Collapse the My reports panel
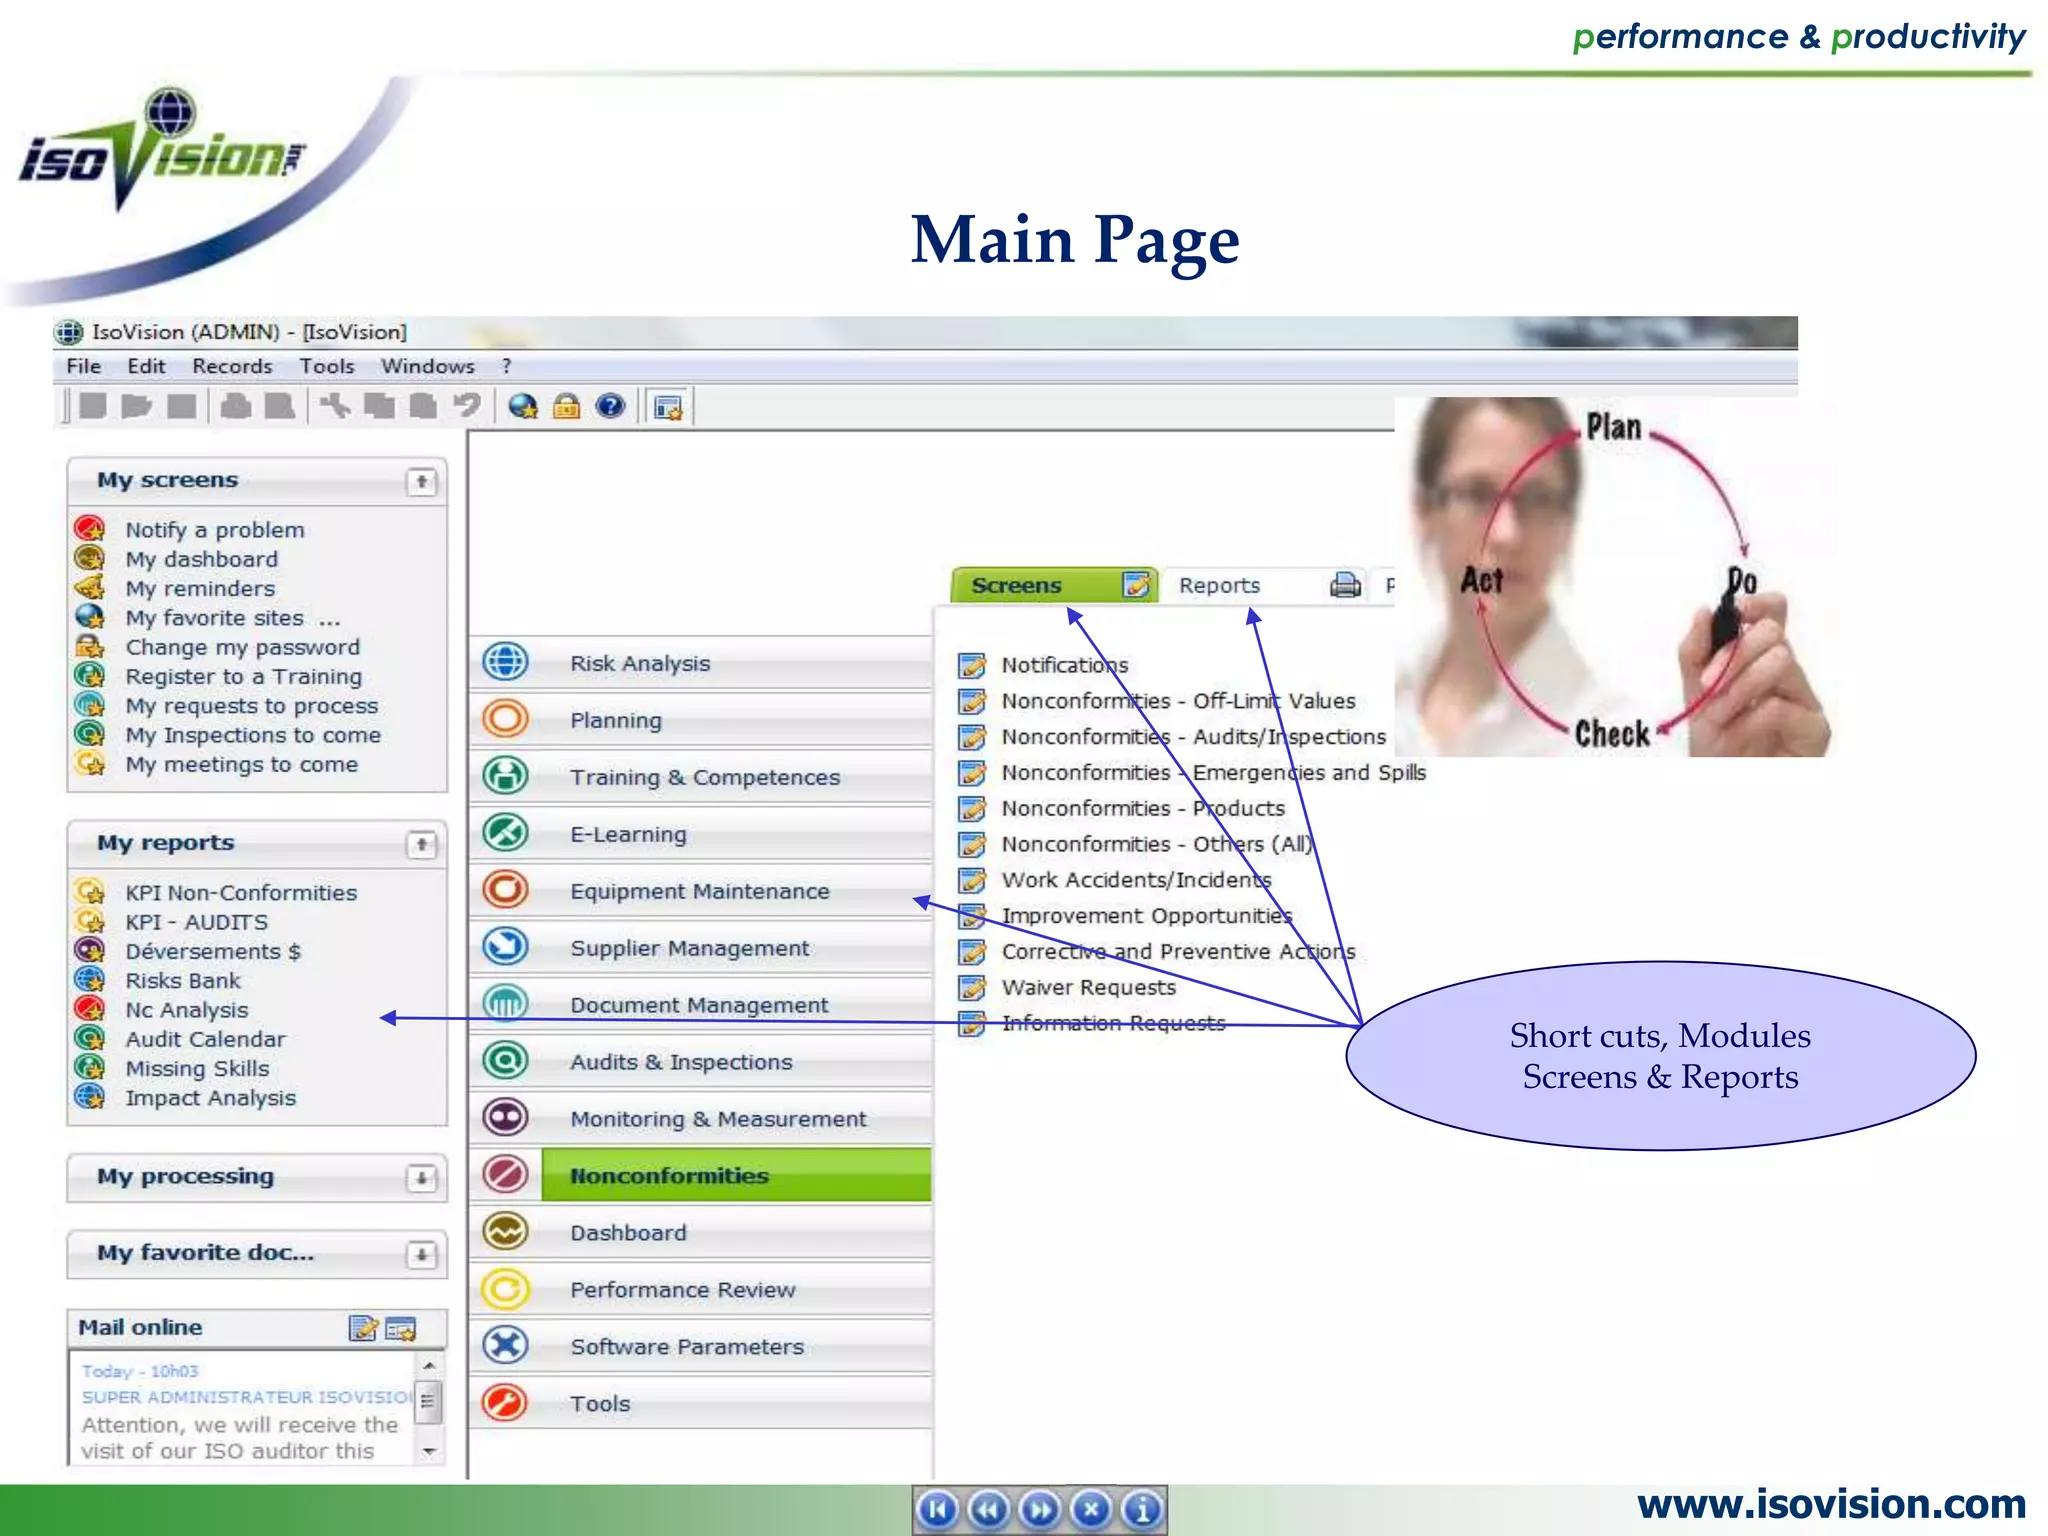Image resolution: width=2048 pixels, height=1536 pixels. click(x=422, y=845)
